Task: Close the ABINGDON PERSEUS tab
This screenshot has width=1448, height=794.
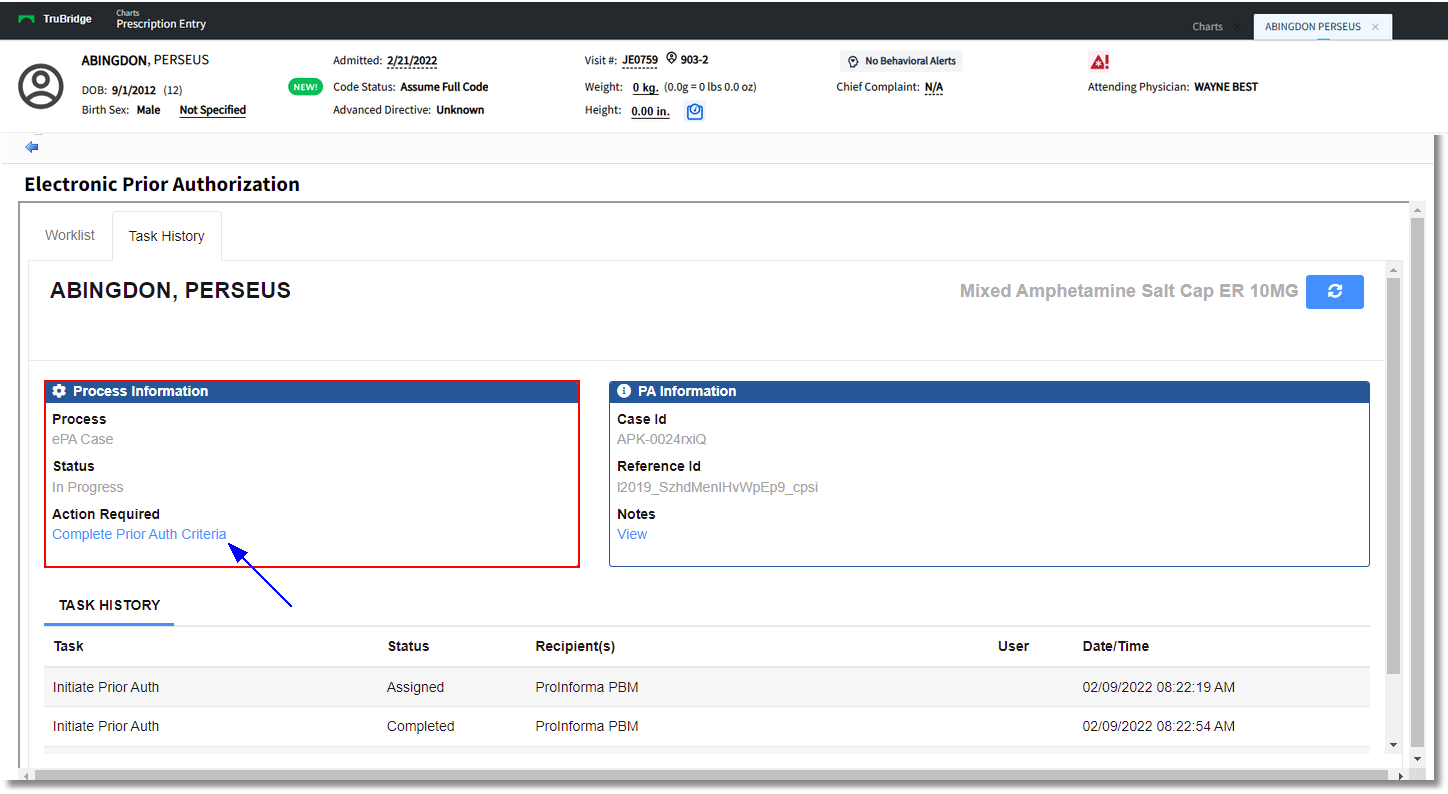Action: (1375, 27)
